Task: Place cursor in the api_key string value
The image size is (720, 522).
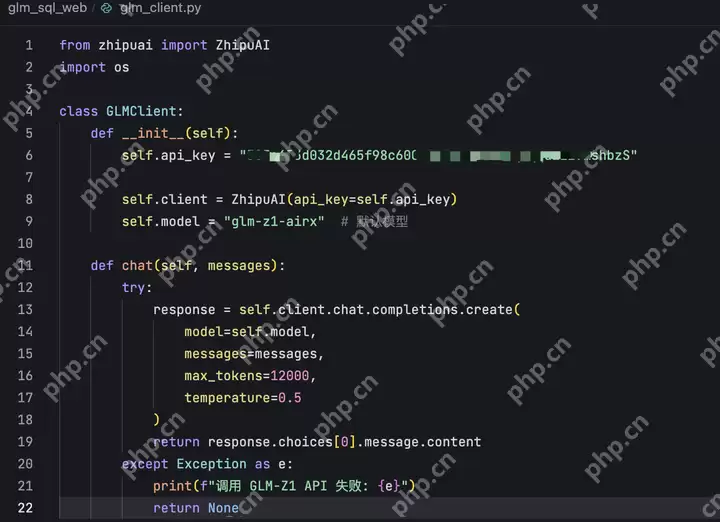Action: click(439, 155)
